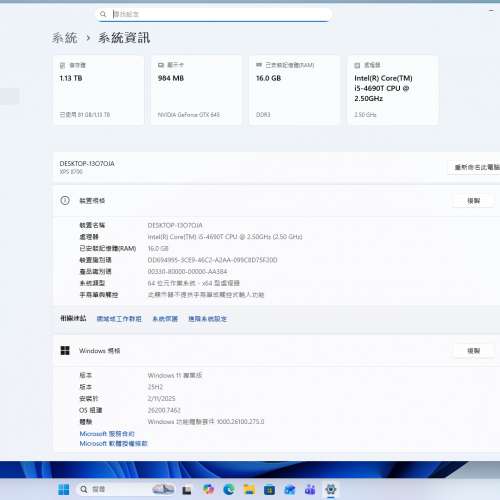
Task: Click the processor value ending in (2.50 GHz)
Action: click(x=225, y=237)
